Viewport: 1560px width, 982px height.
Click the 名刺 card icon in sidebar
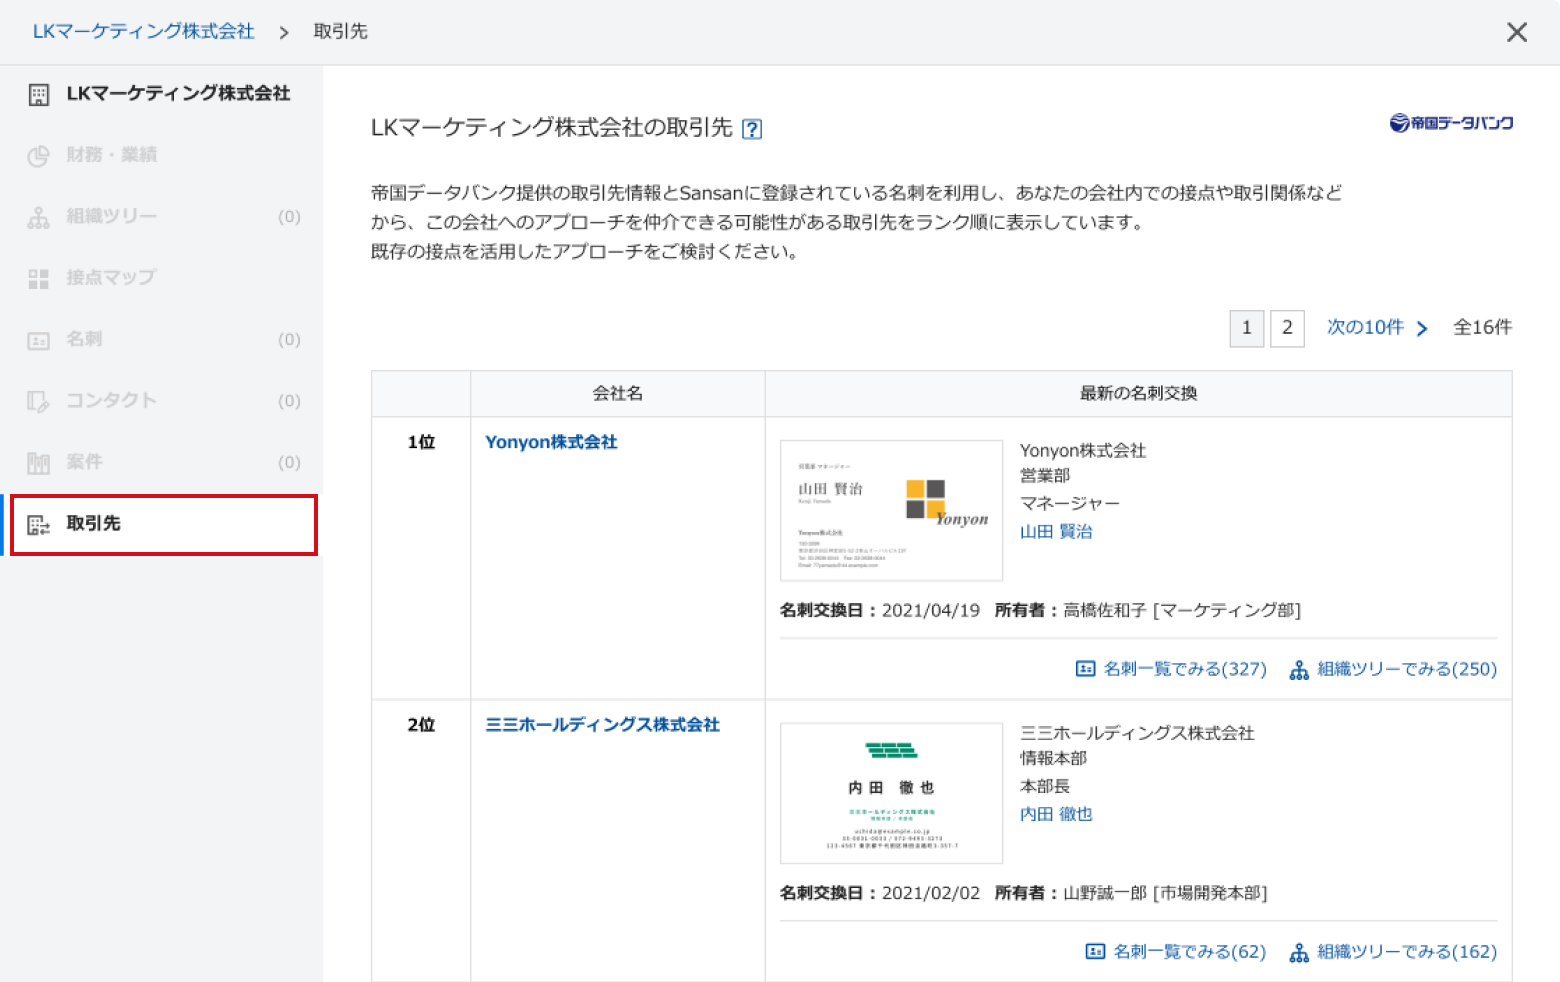click(x=39, y=341)
